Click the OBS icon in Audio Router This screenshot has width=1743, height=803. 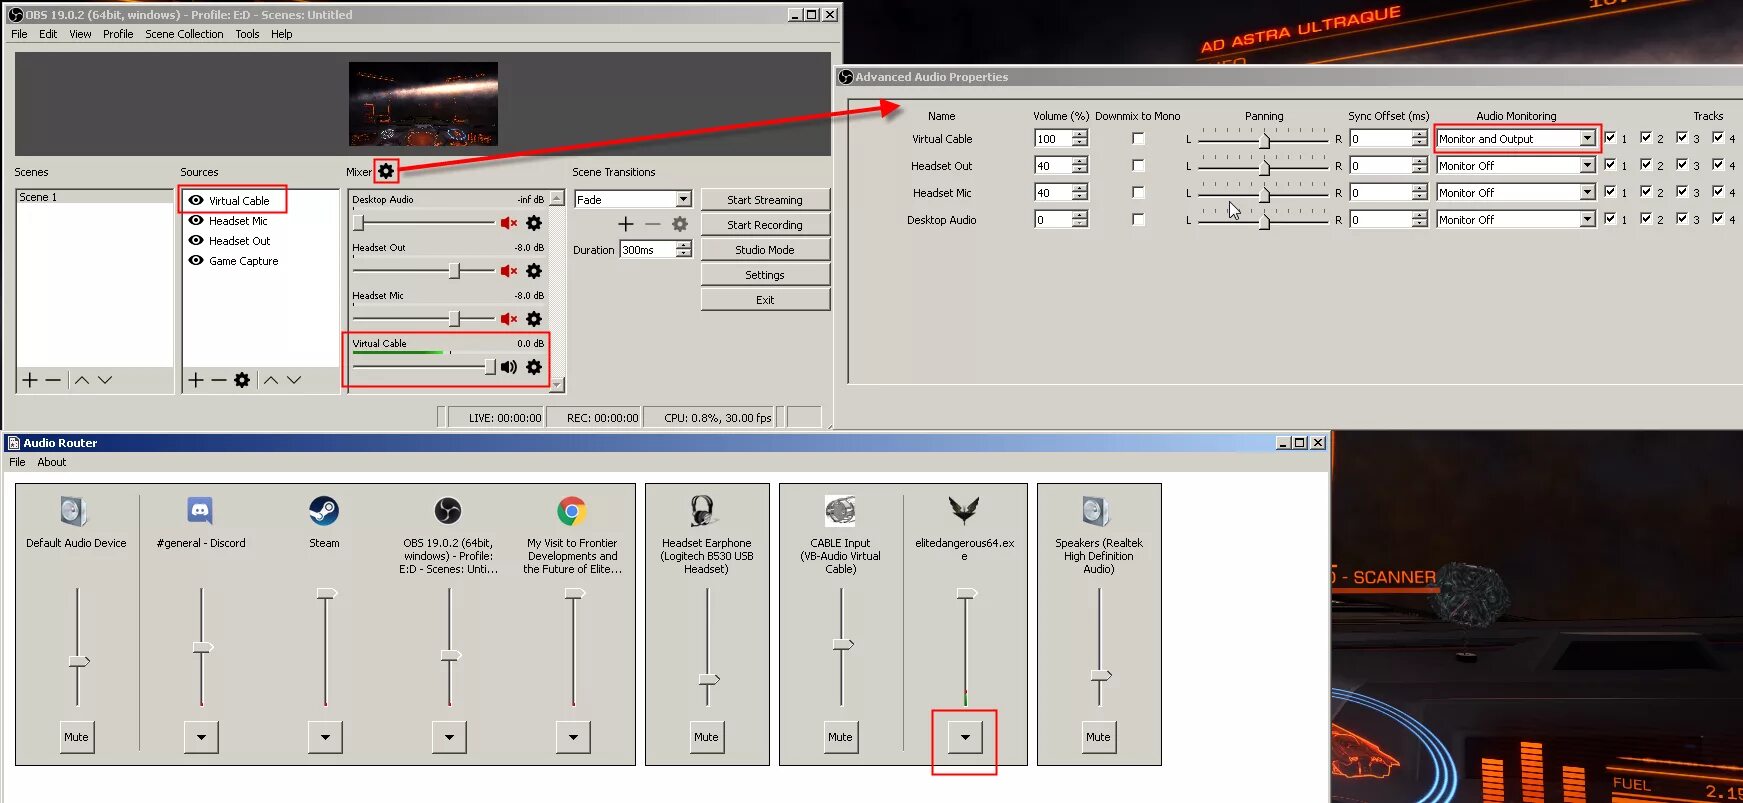(x=448, y=511)
